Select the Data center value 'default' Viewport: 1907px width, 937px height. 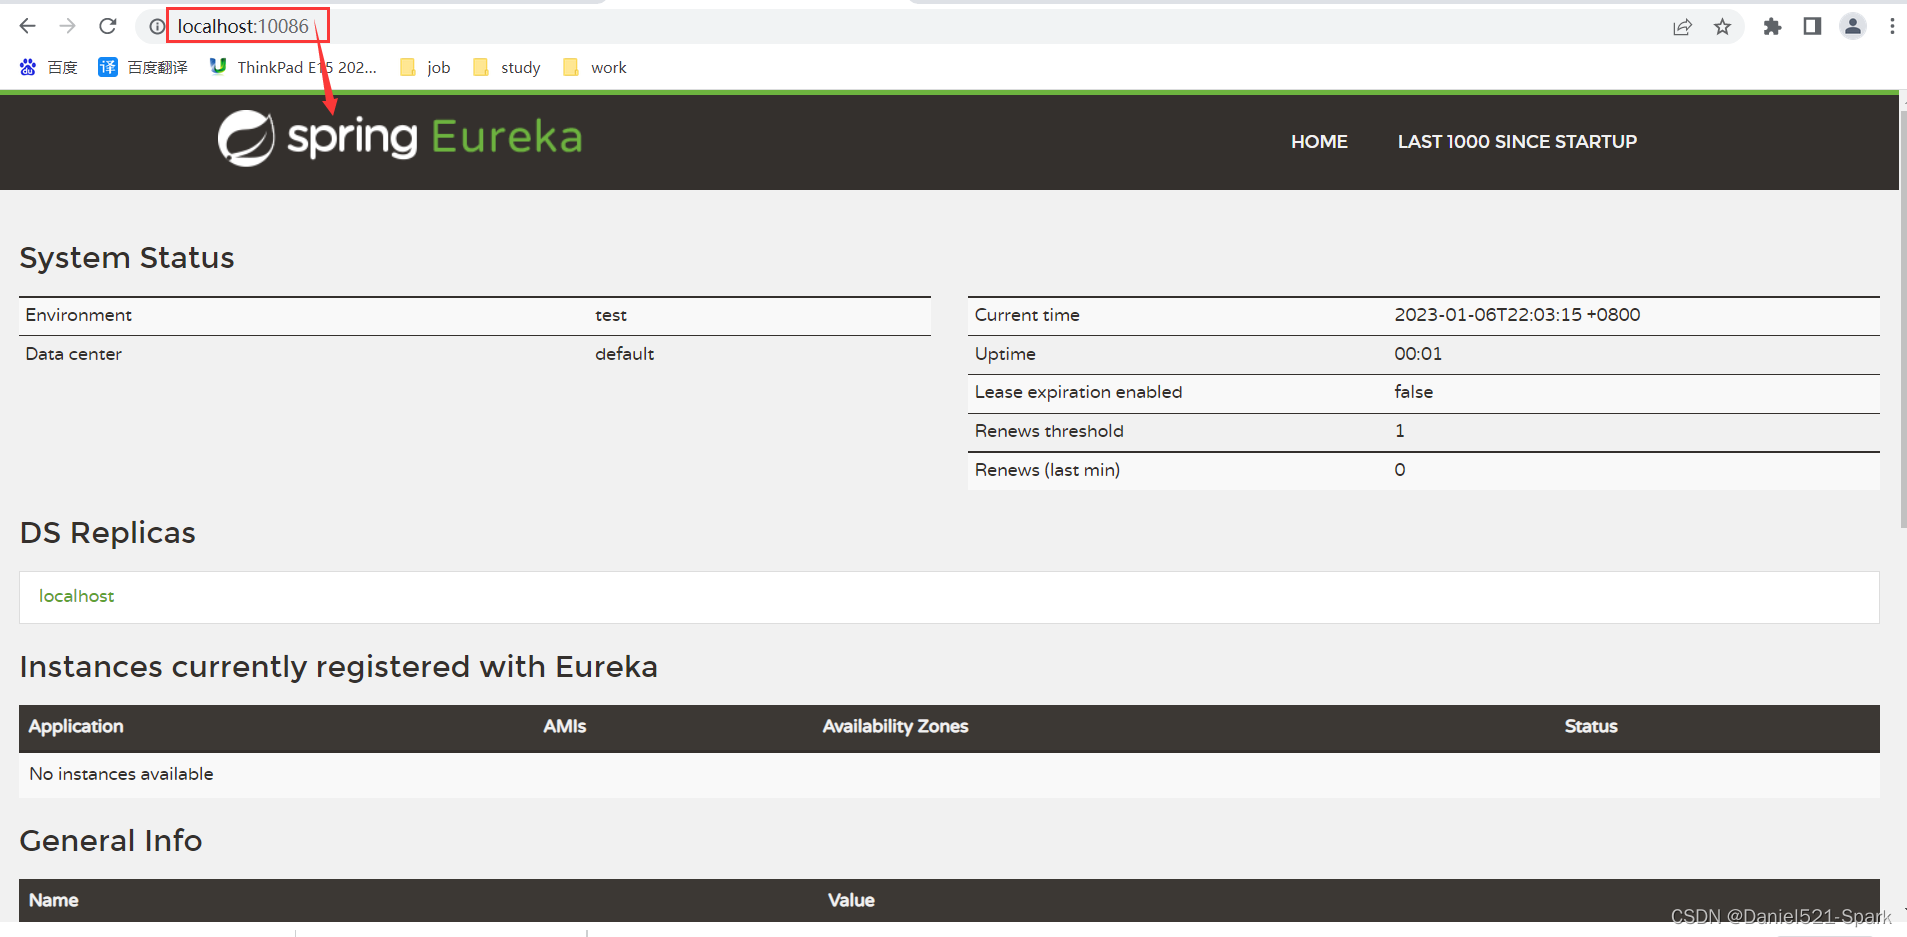(x=625, y=354)
